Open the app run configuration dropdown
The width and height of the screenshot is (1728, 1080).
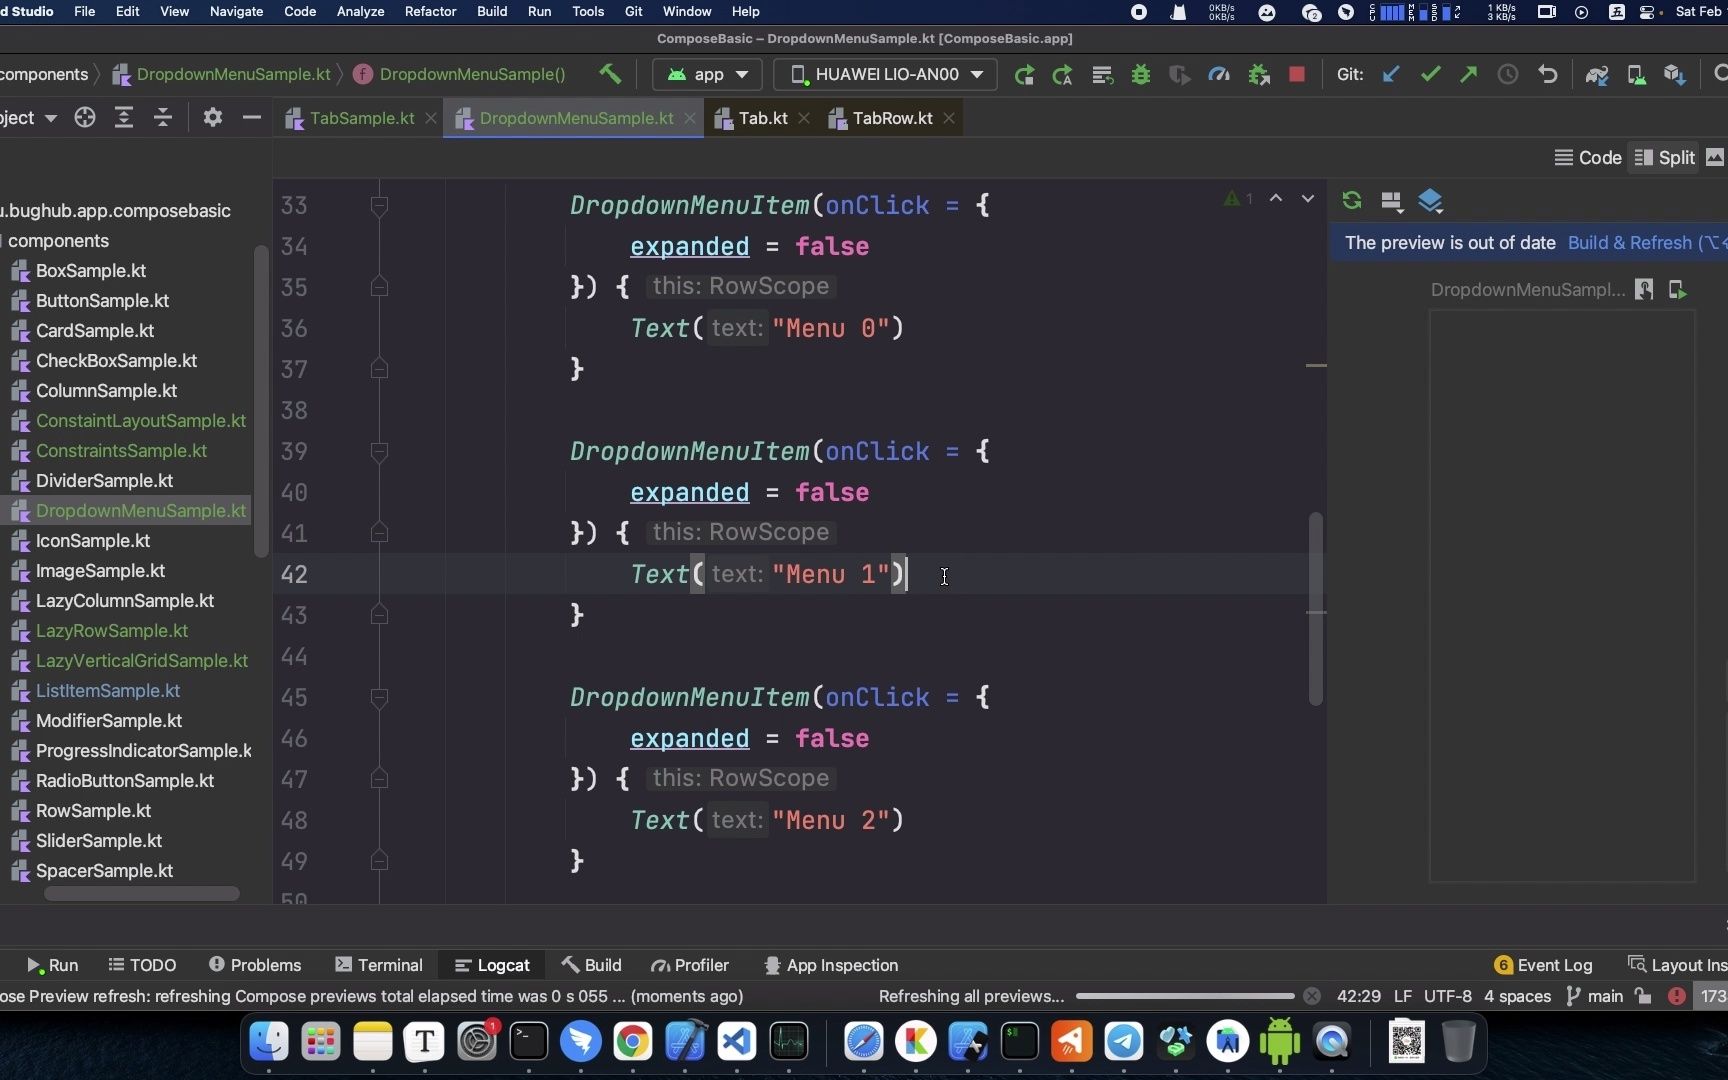(x=707, y=74)
